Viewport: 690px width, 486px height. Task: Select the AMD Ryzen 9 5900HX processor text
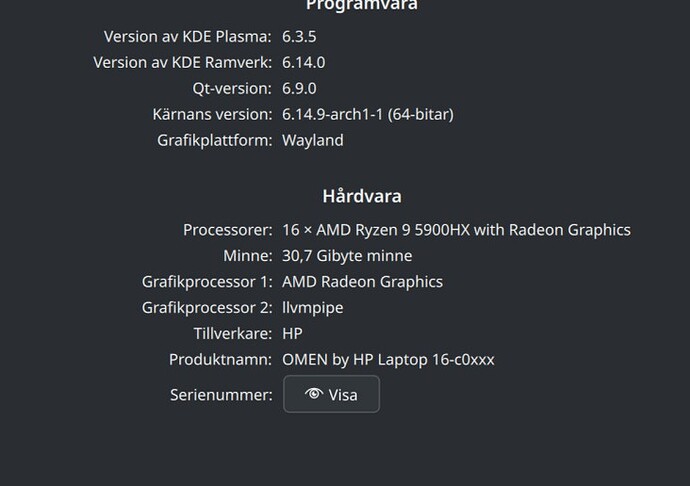(456, 230)
